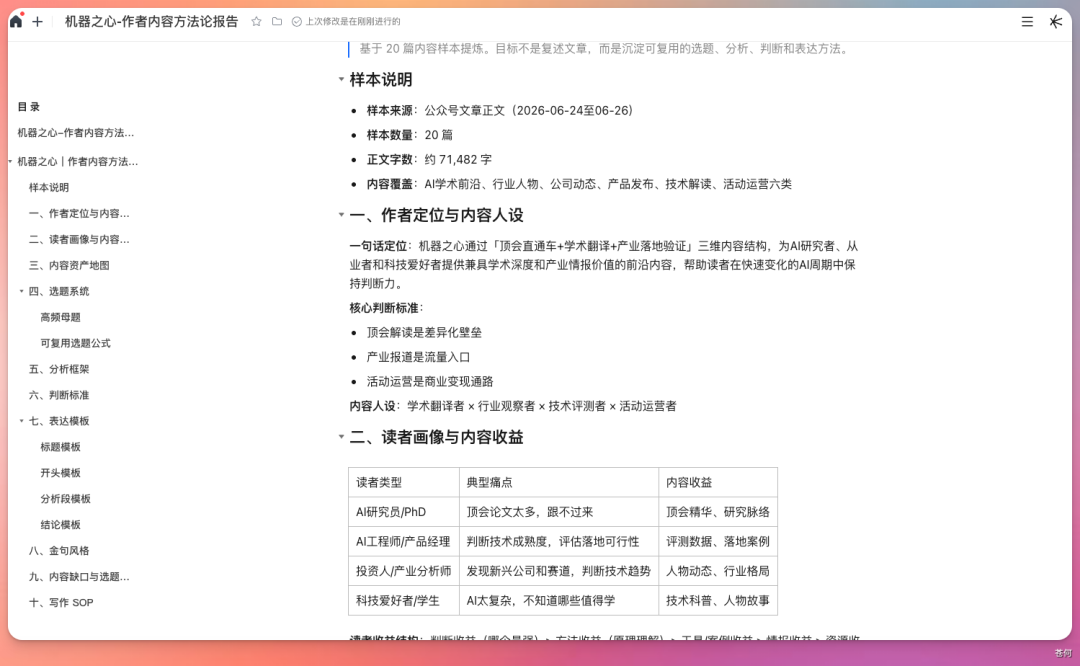Screen dimensions: 1080x666
Task: Click table header cell 读者类型
Action: coord(404,482)
